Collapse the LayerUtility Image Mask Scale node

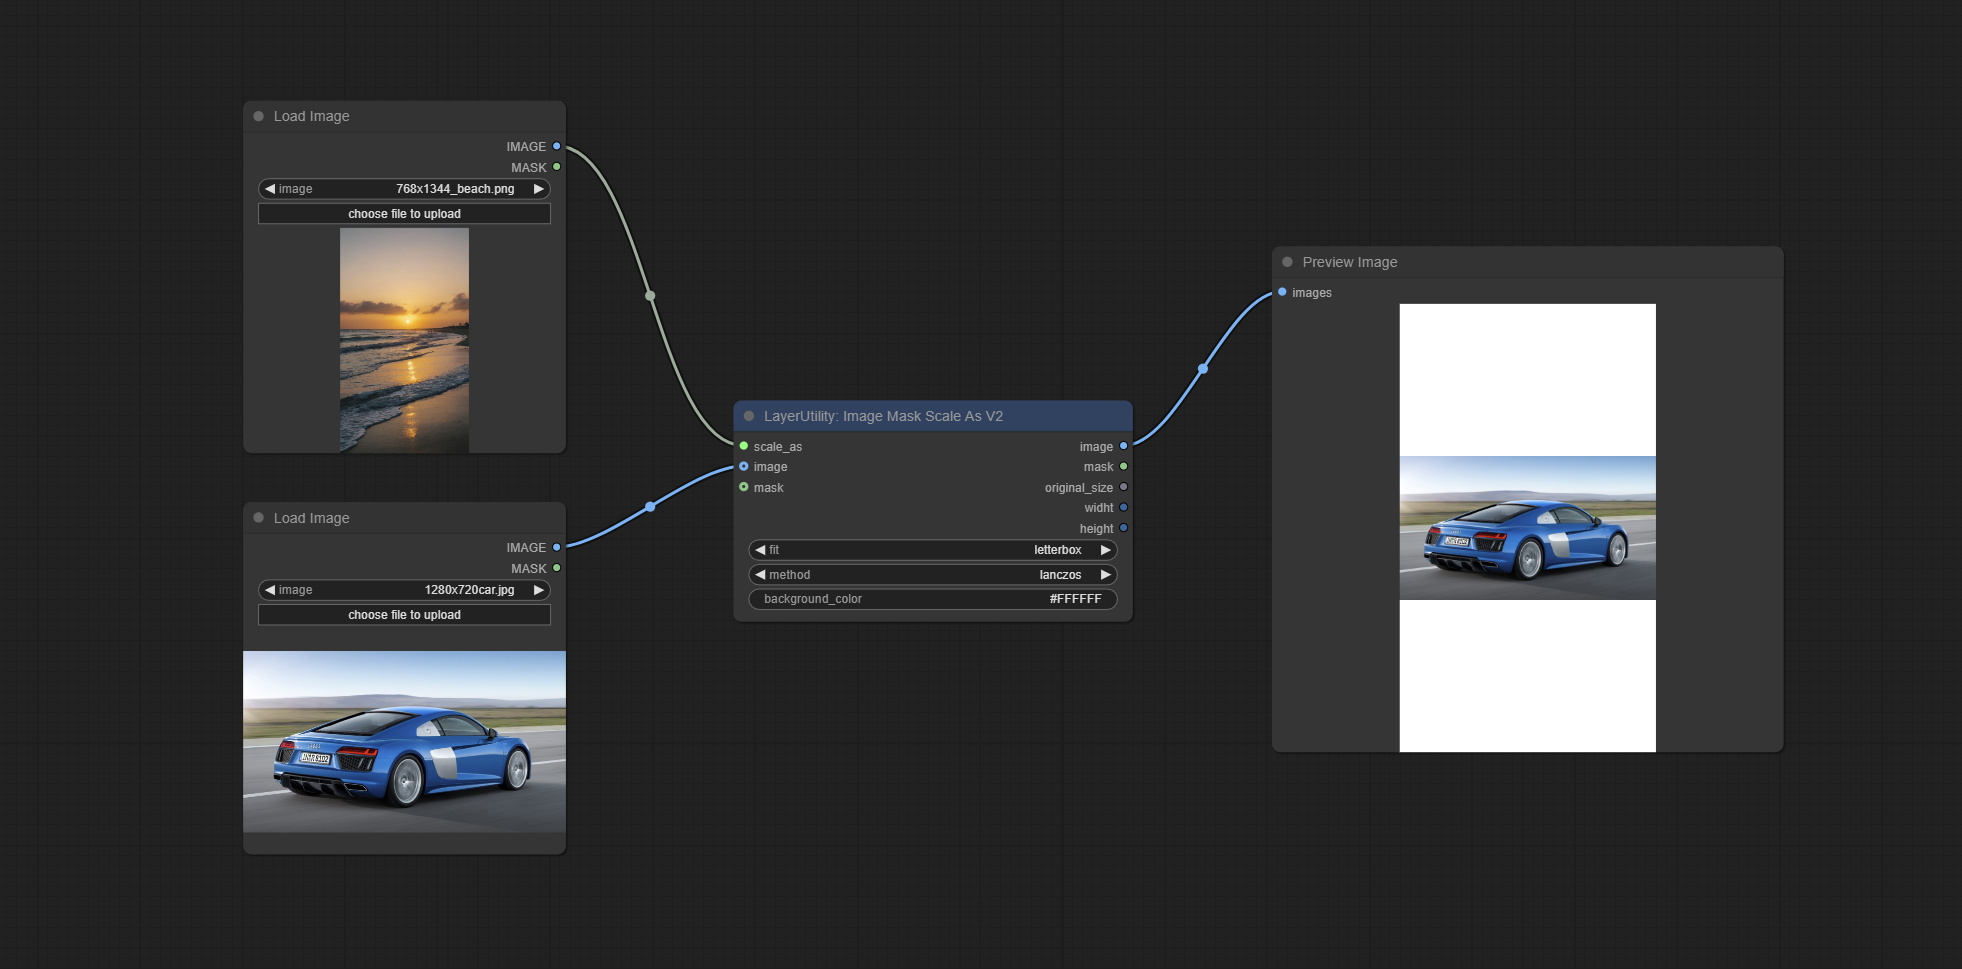pyautogui.click(x=749, y=416)
